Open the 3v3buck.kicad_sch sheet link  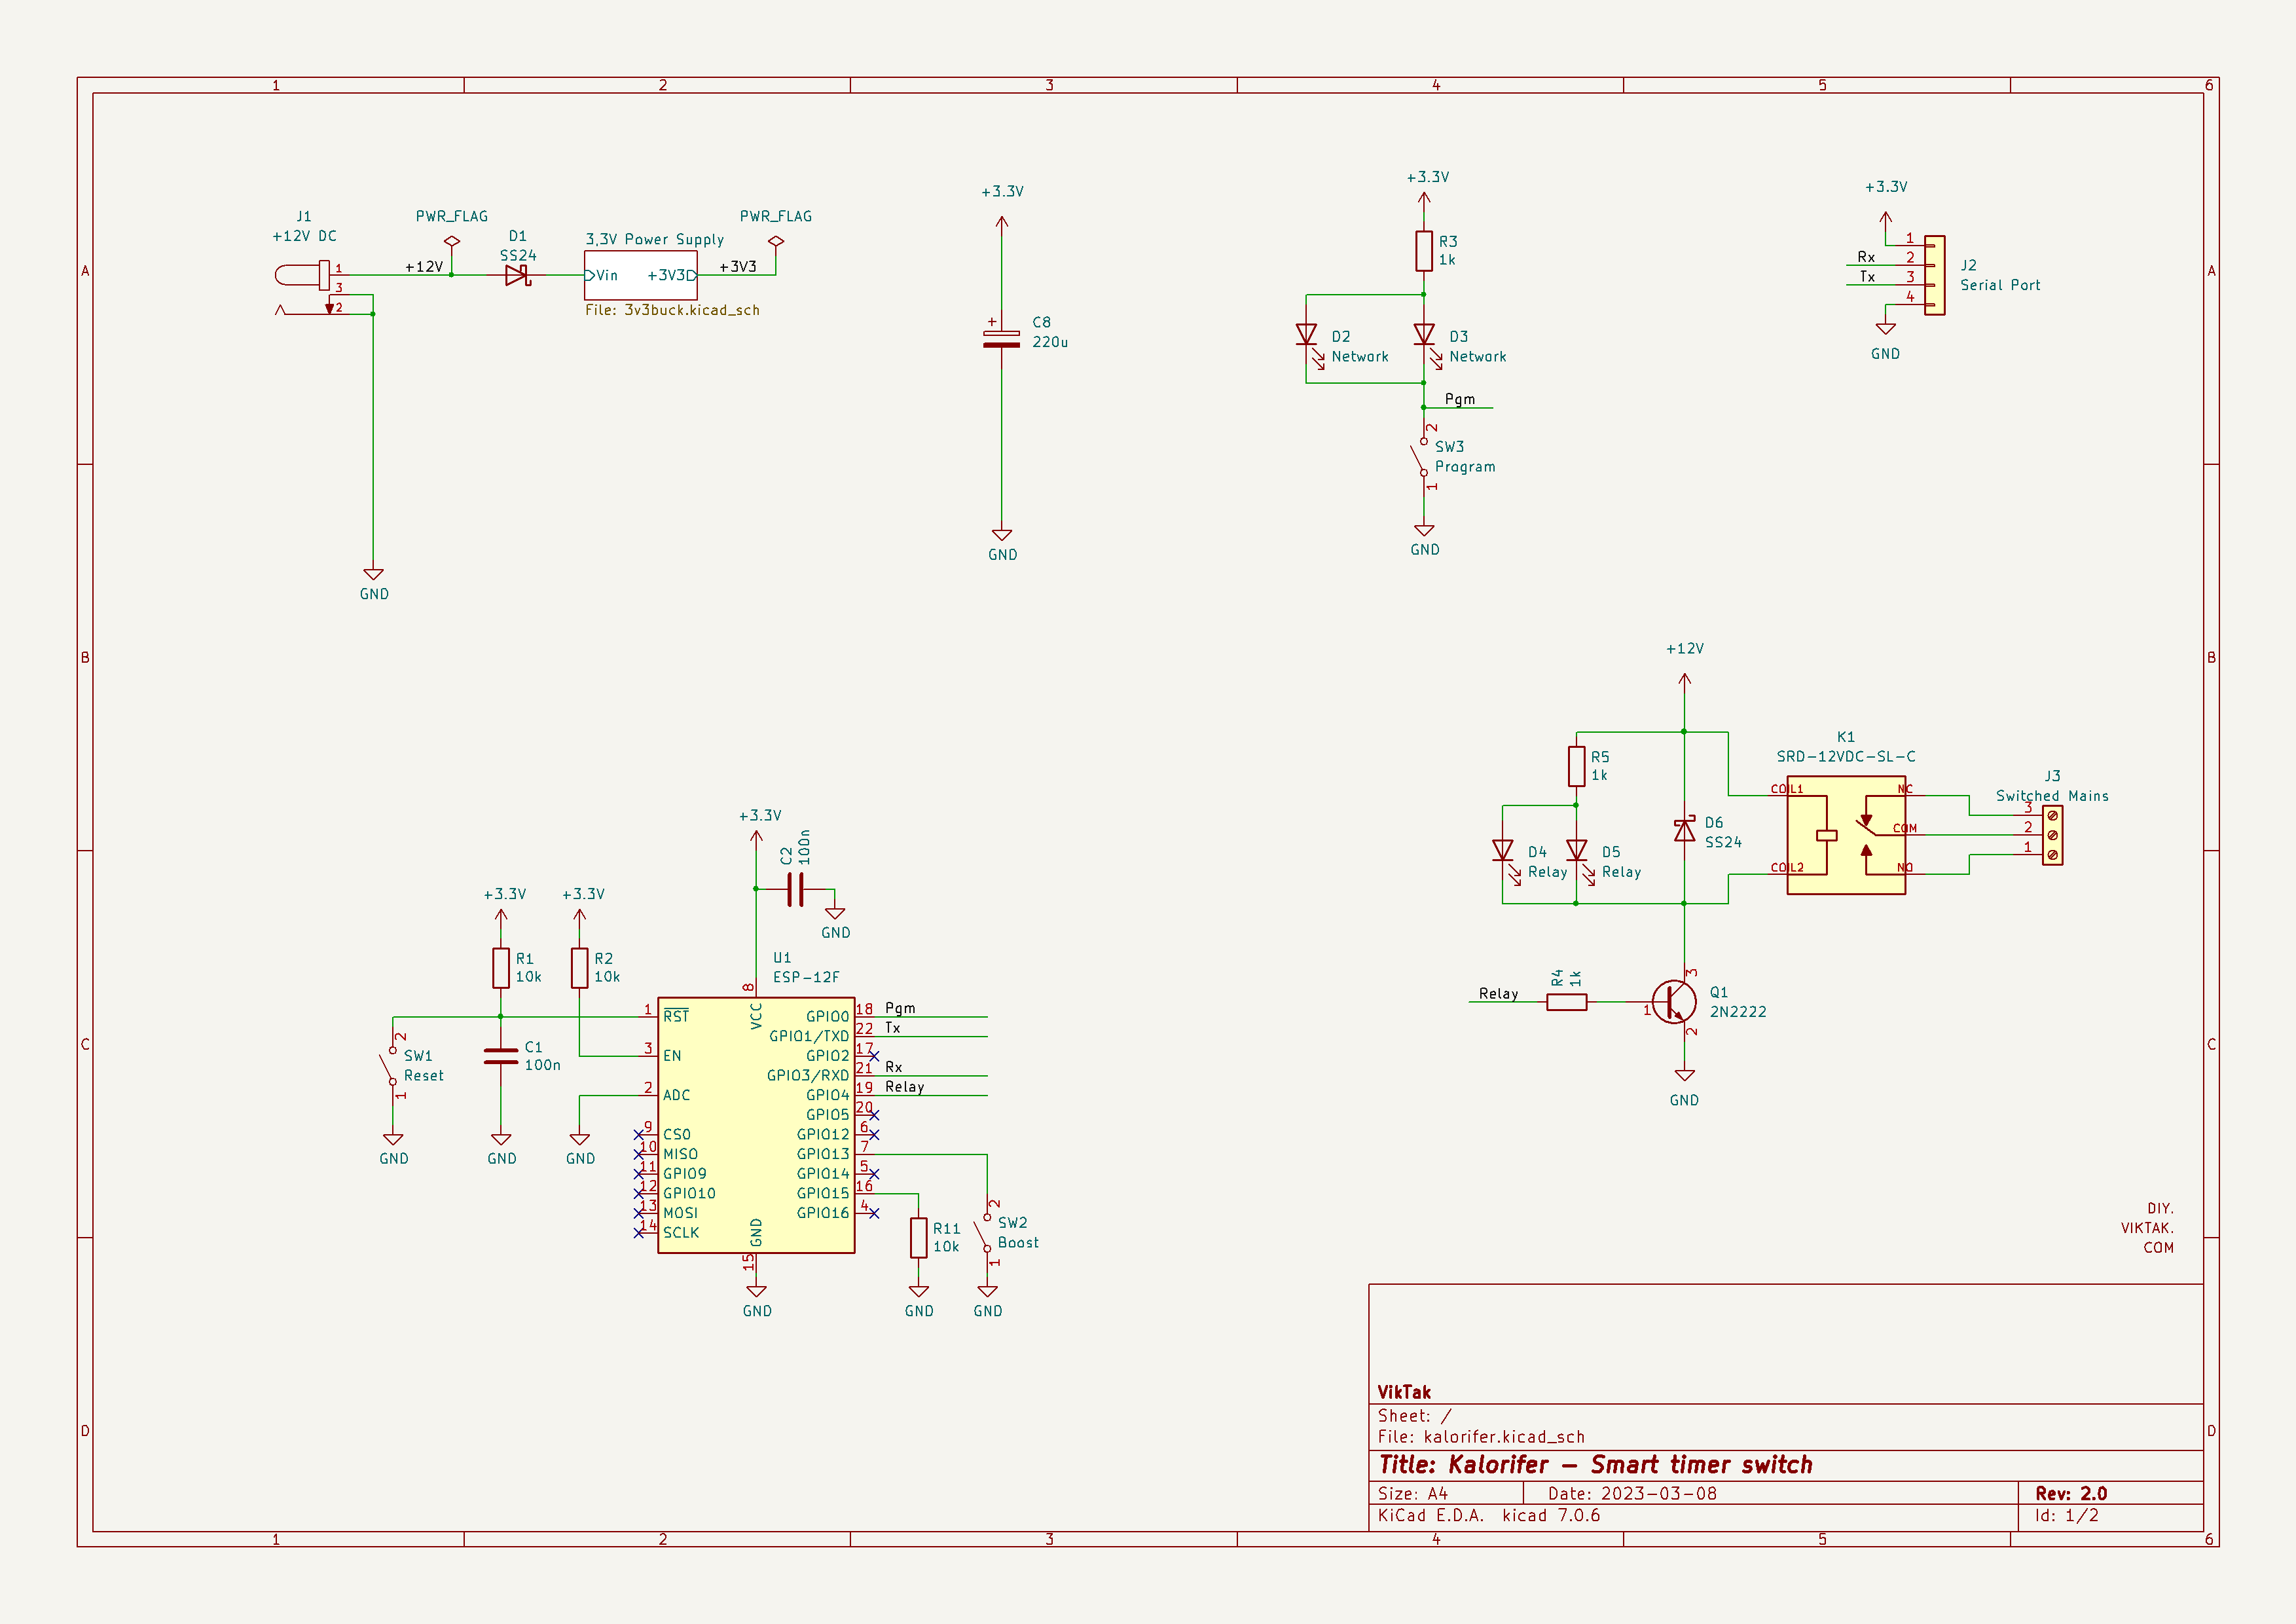pyautogui.click(x=672, y=310)
